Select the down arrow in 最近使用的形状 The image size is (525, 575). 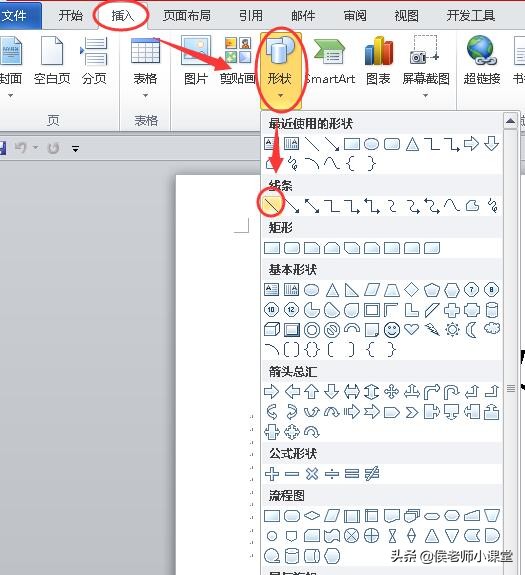click(x=491, y=144)
